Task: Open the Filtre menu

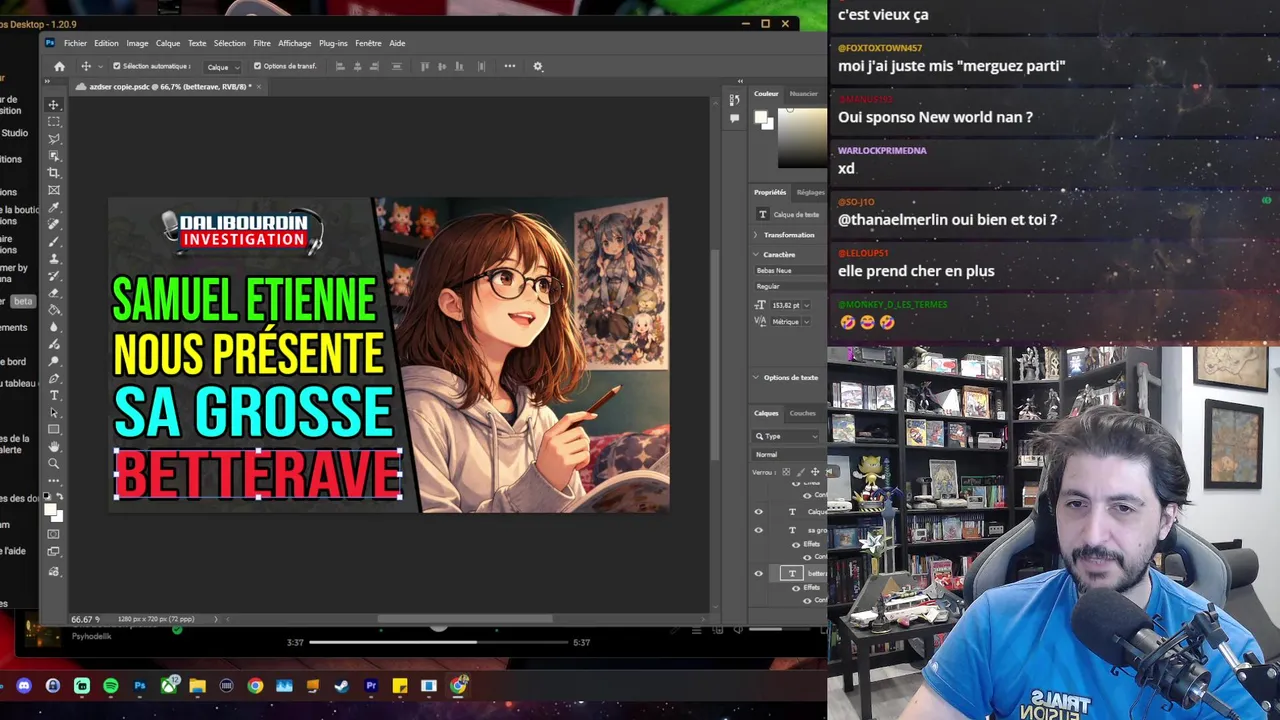Action: point(262,43)
